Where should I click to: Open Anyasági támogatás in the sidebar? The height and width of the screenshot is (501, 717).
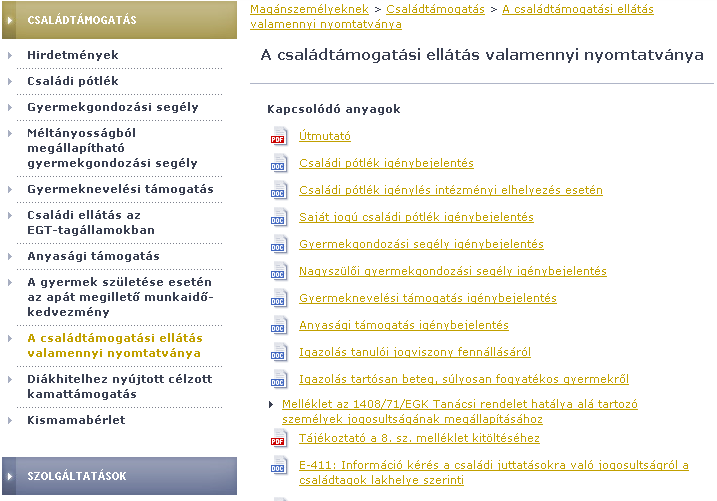[x=93, y=256]
